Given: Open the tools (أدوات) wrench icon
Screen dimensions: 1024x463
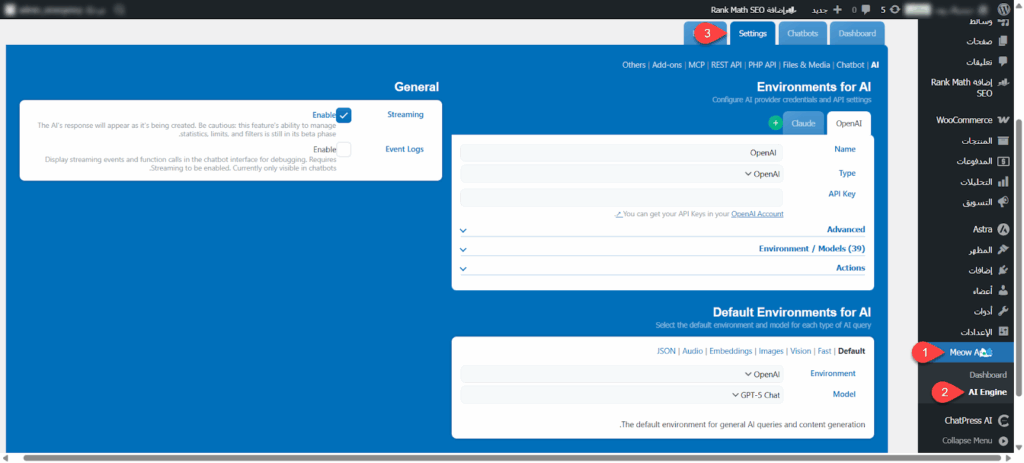Looking at the screenshot, I should [x=1003, y=311].
